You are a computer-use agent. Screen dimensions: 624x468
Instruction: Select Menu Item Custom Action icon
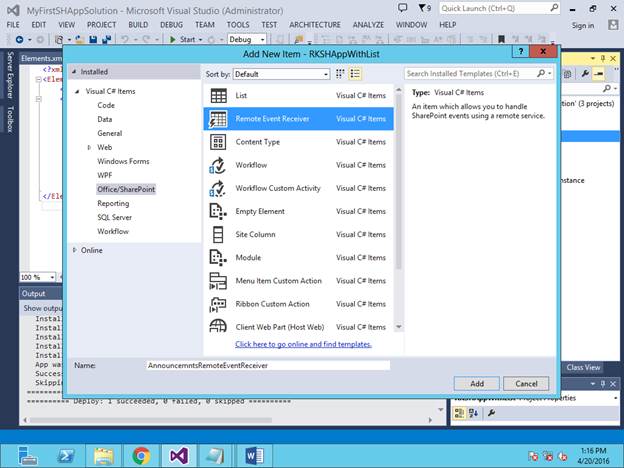pyautogui.click(x=218, y=281)
